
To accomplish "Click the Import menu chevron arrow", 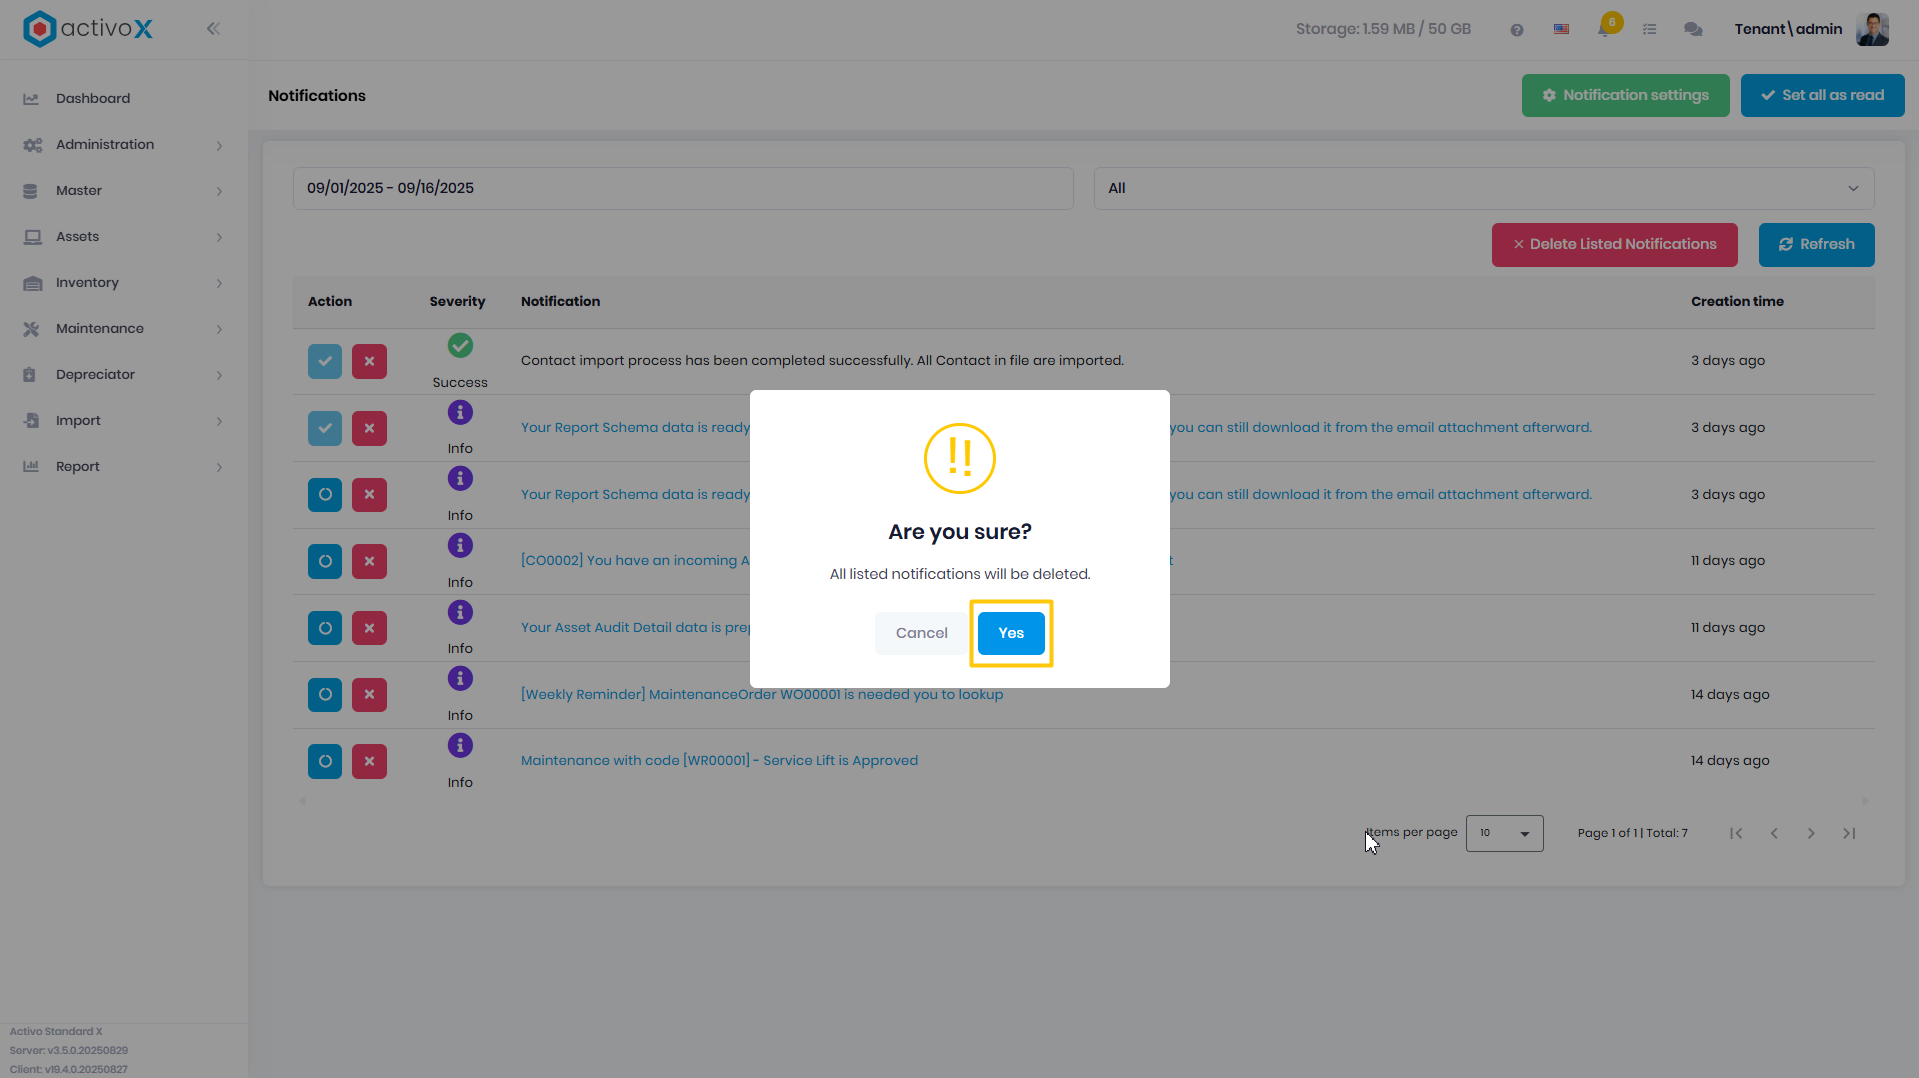I will pos(219,421).
